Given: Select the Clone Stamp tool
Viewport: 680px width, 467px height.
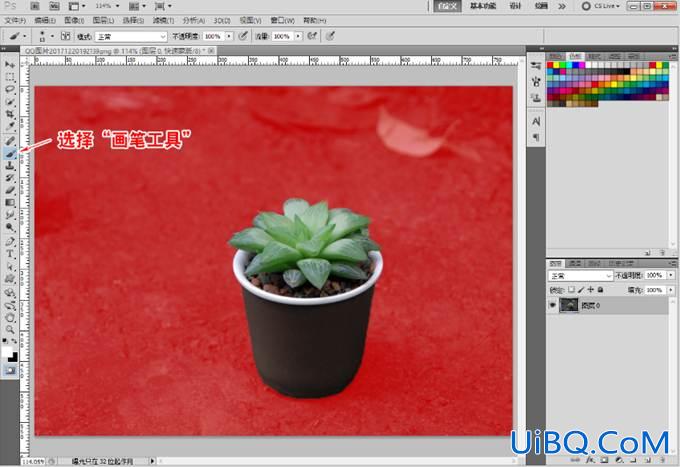Looking at the screenshot, I should click(10, 165).
